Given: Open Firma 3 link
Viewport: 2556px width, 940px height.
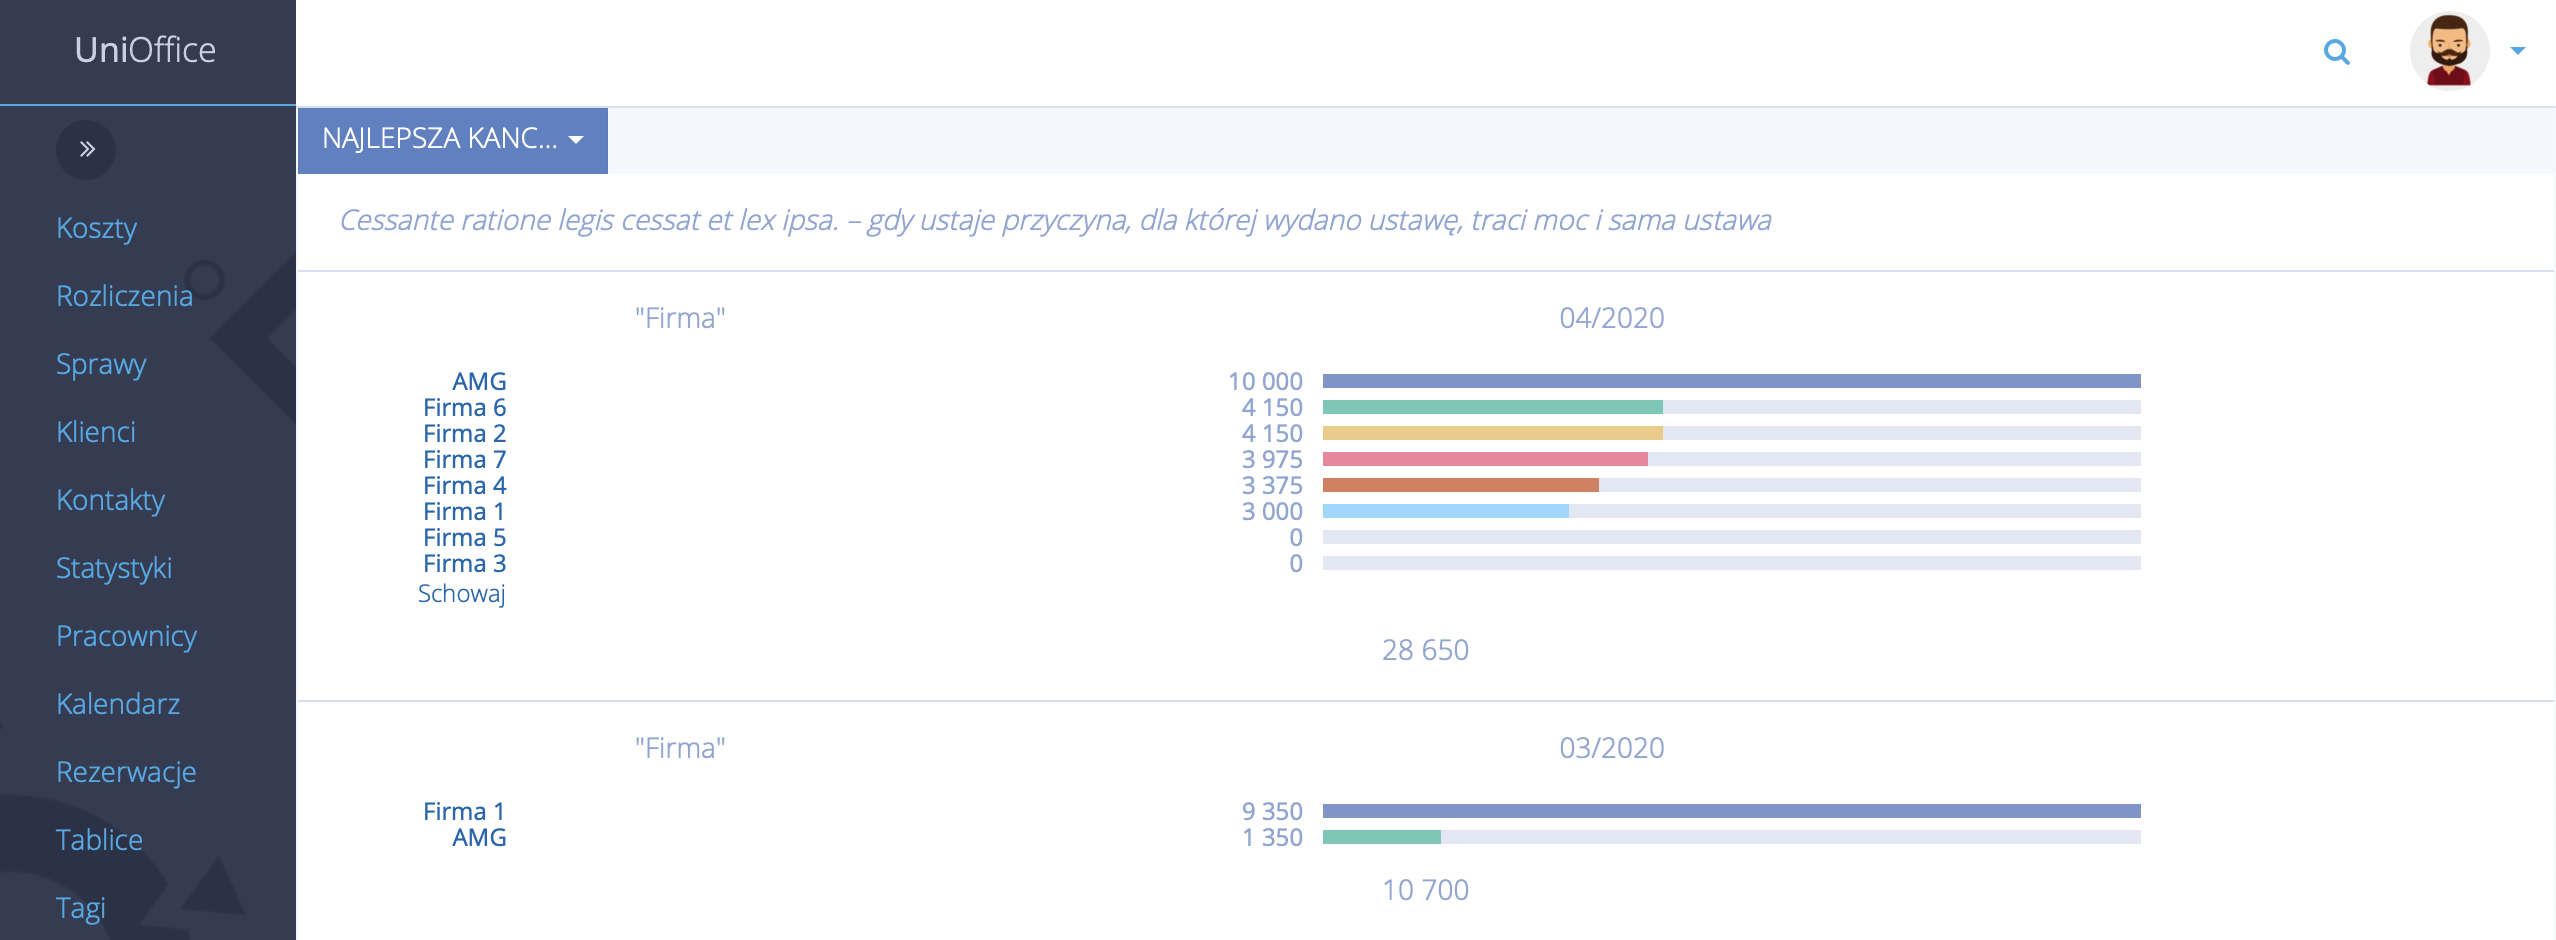Looking at the screenshot, I should (x=464, y=563).
